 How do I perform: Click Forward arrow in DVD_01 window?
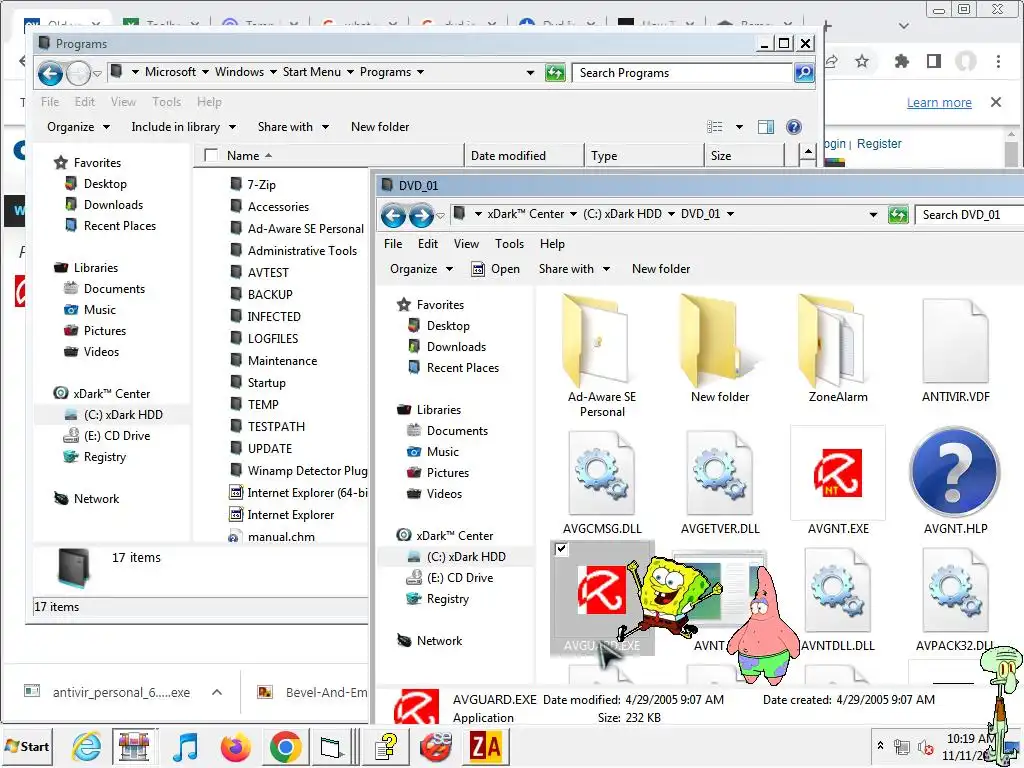pos(421,215)
